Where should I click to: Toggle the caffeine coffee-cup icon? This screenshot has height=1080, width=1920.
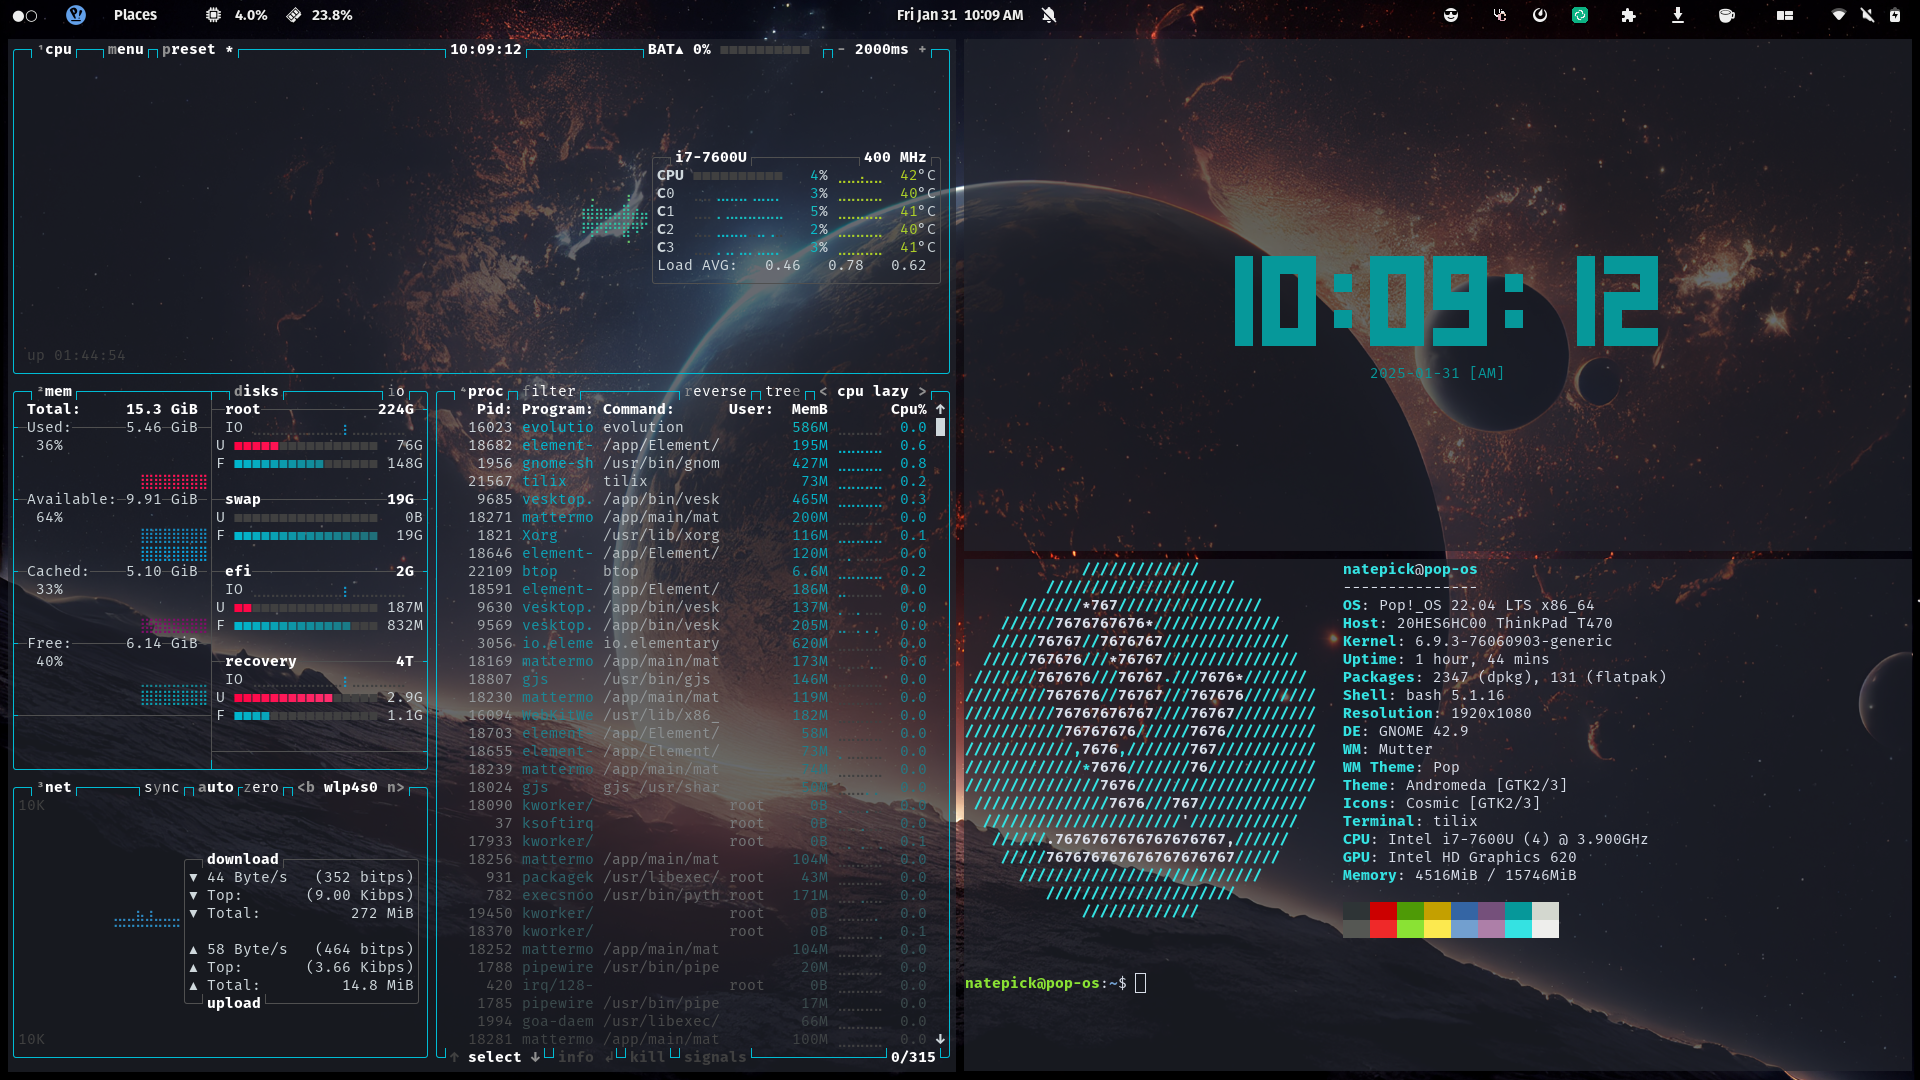click(1727, 15)
